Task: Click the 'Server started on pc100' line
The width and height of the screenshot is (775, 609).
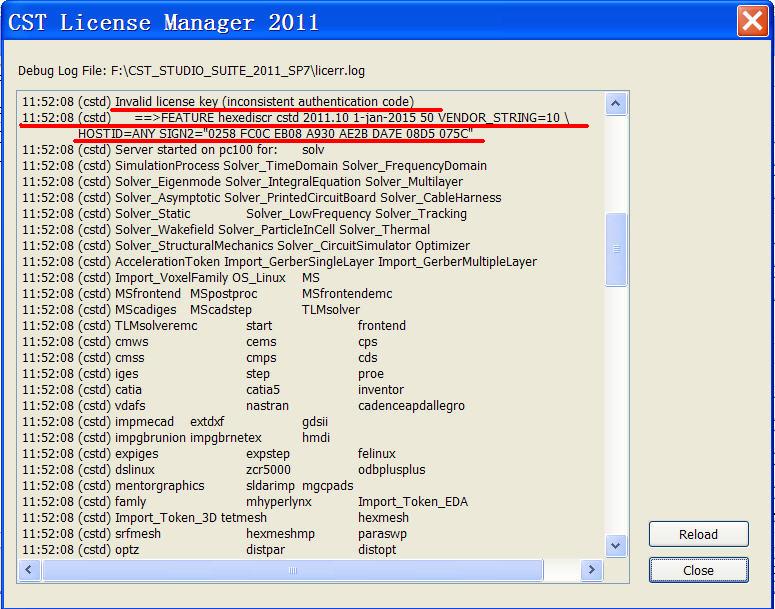Action: [173, 149]
